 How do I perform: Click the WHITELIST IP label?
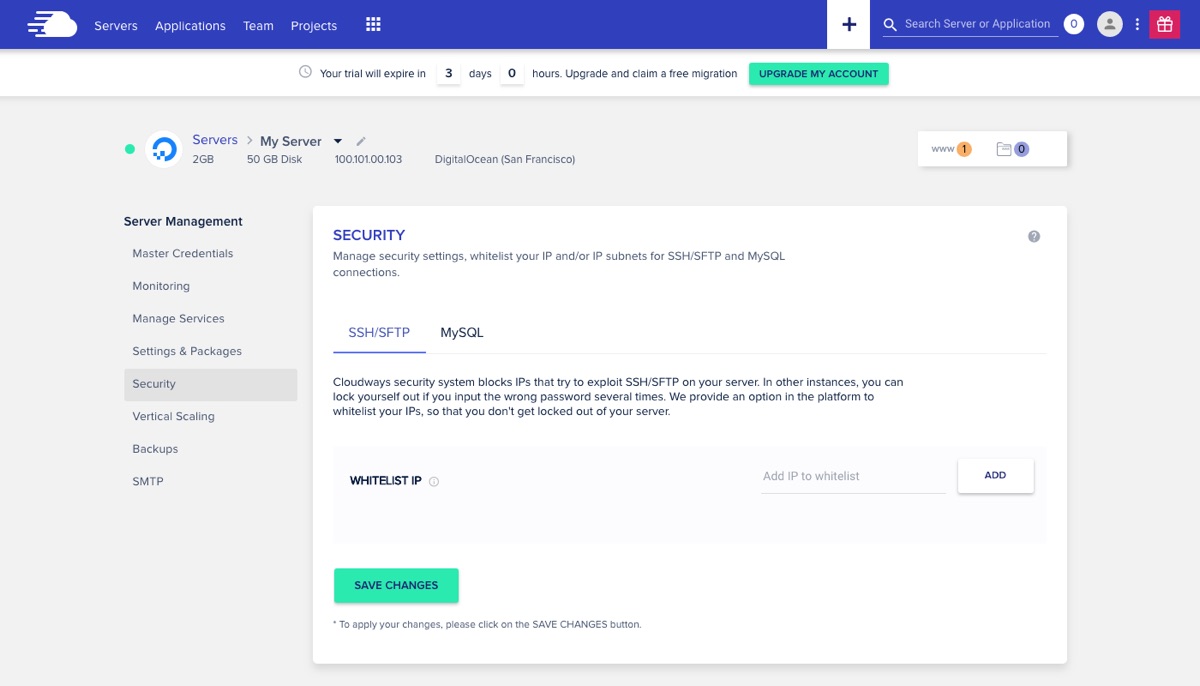[x=386, y=481]
